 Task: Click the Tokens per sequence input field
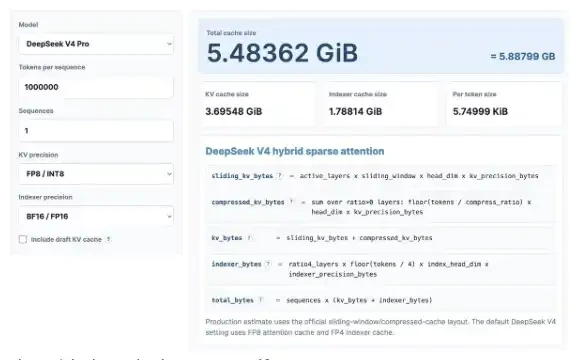pos(96,87)
